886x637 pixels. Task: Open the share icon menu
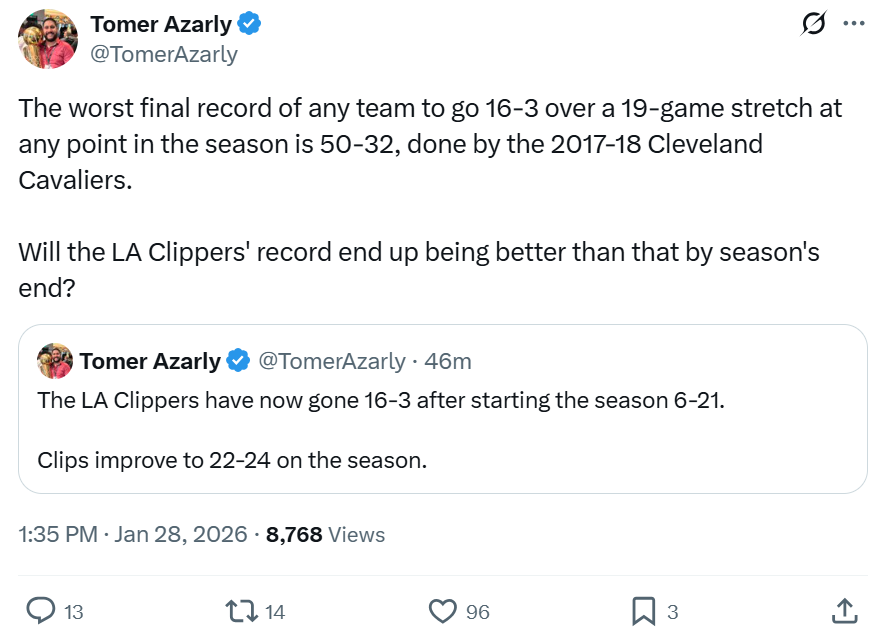click(843, 610)
